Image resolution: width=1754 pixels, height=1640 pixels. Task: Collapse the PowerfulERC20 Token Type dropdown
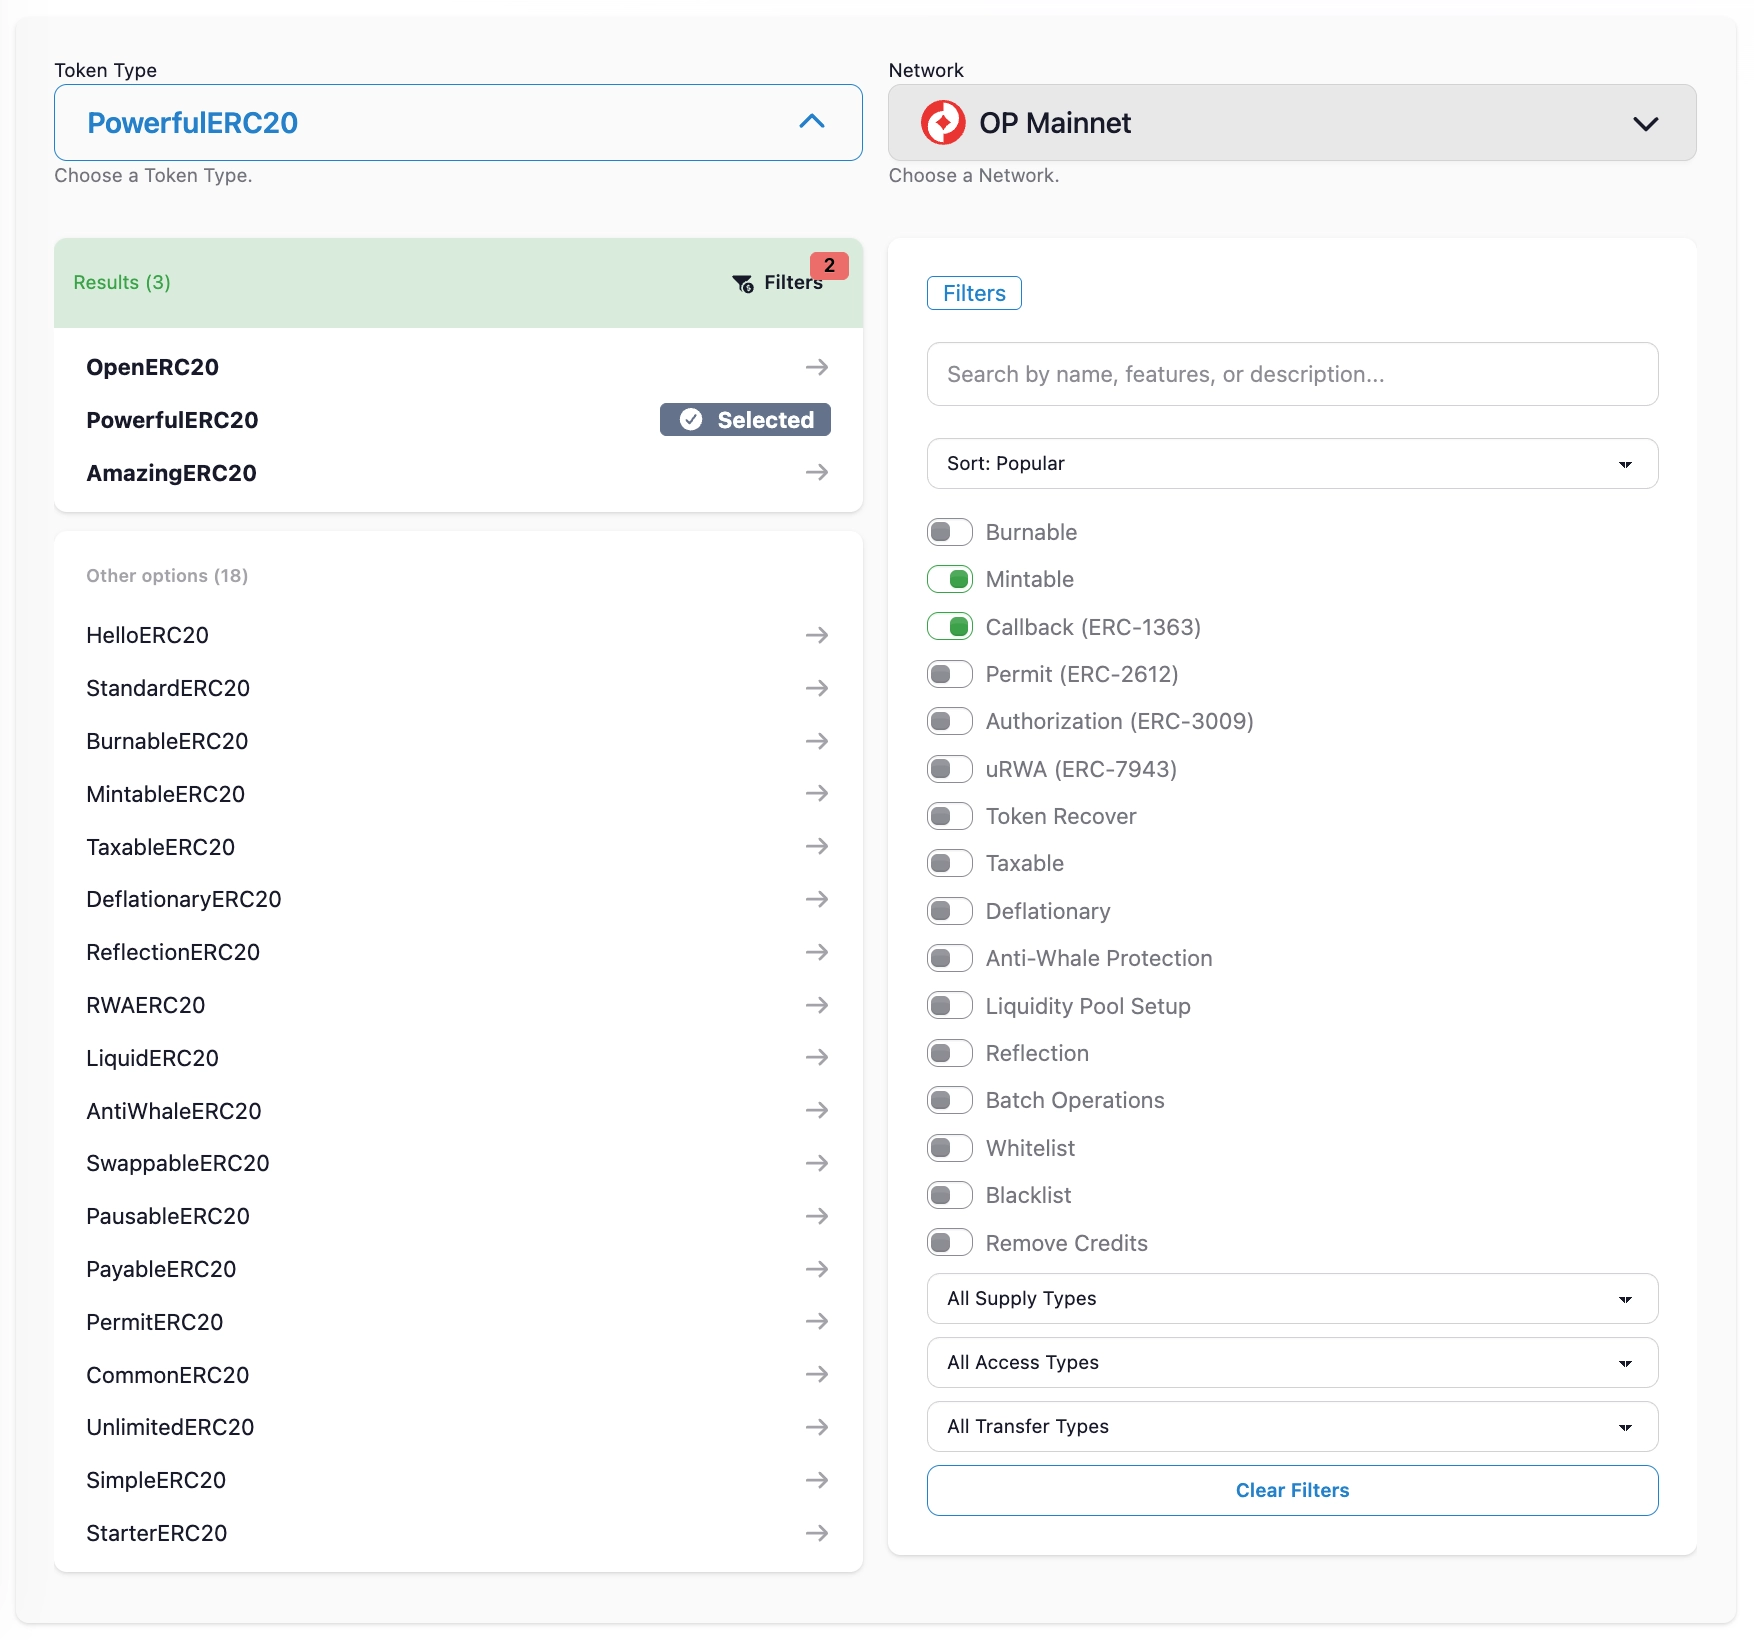tap(458, 123)
